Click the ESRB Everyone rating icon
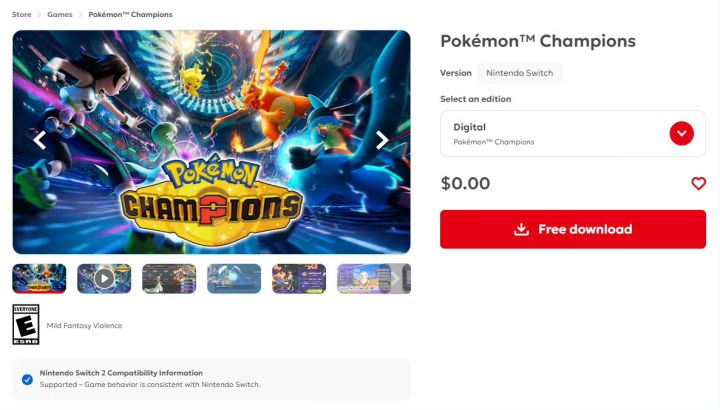This screenshot has height=410, width=720. click(25, 325)
